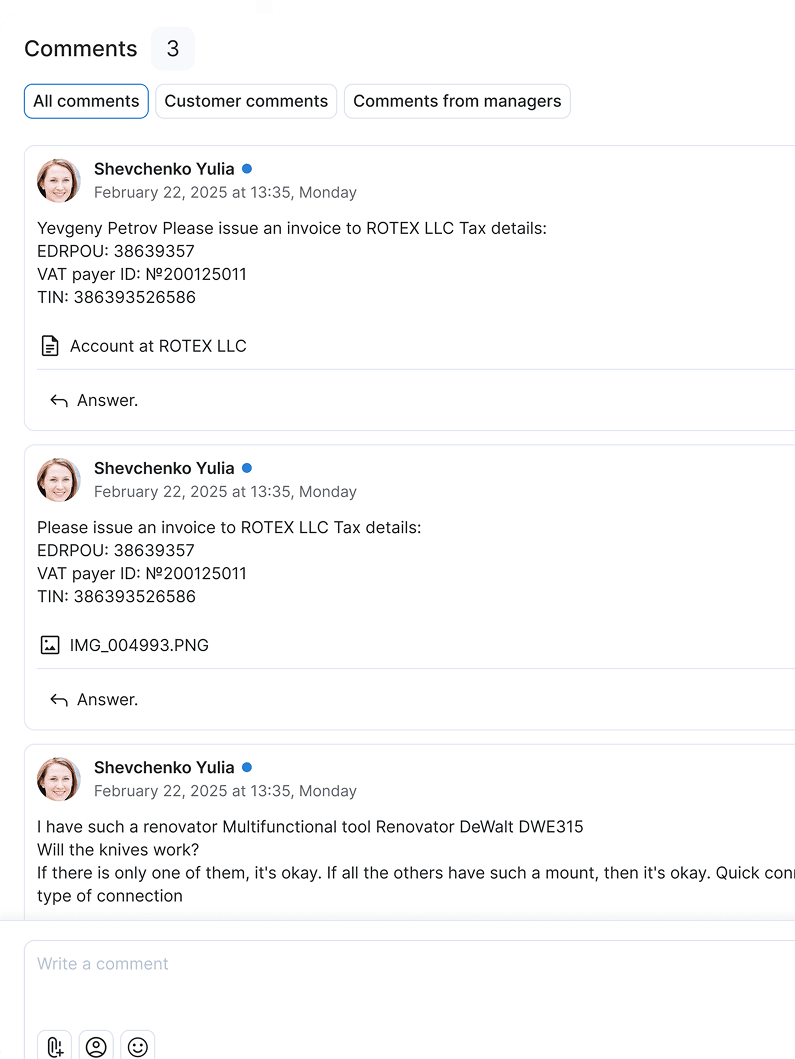This screenshot has height=1059, width=795.
Task: Click the blue status dot in third comment
Action: pos(247,767)
